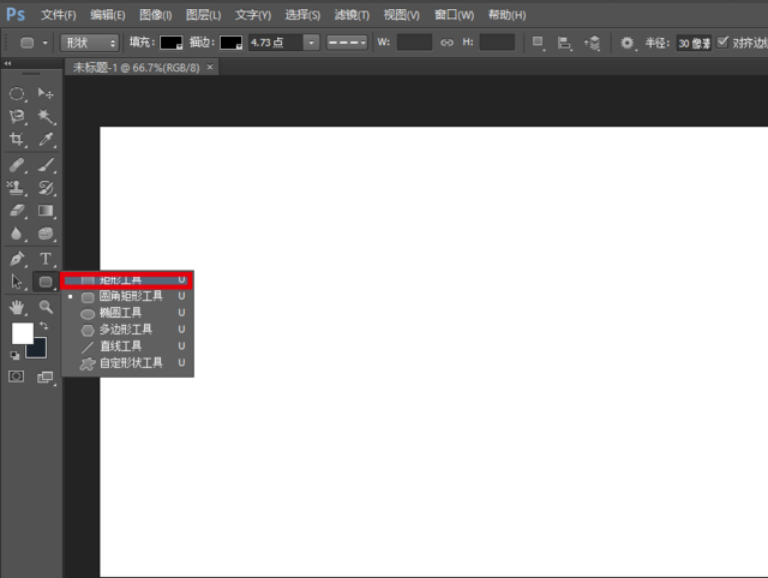The image size is (768, 578).
Task: Open the 描边 stroke color swatch
Action: pyautogui.click(x=231, y=43)
